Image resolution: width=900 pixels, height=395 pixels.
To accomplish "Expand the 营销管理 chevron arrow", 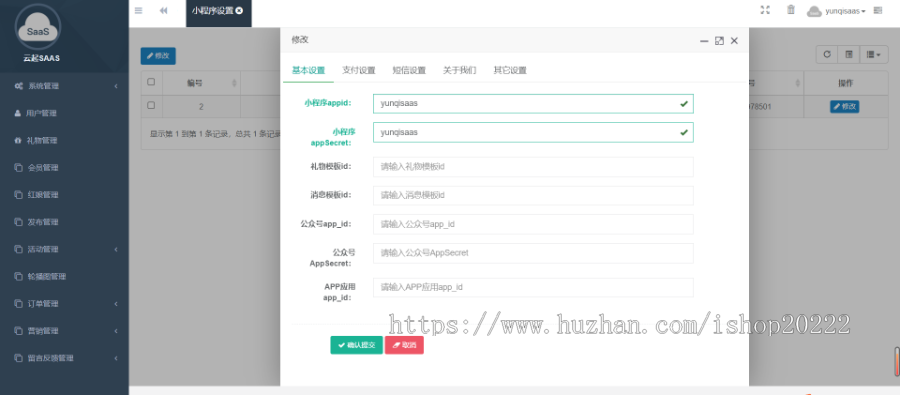I will point(116,331).
